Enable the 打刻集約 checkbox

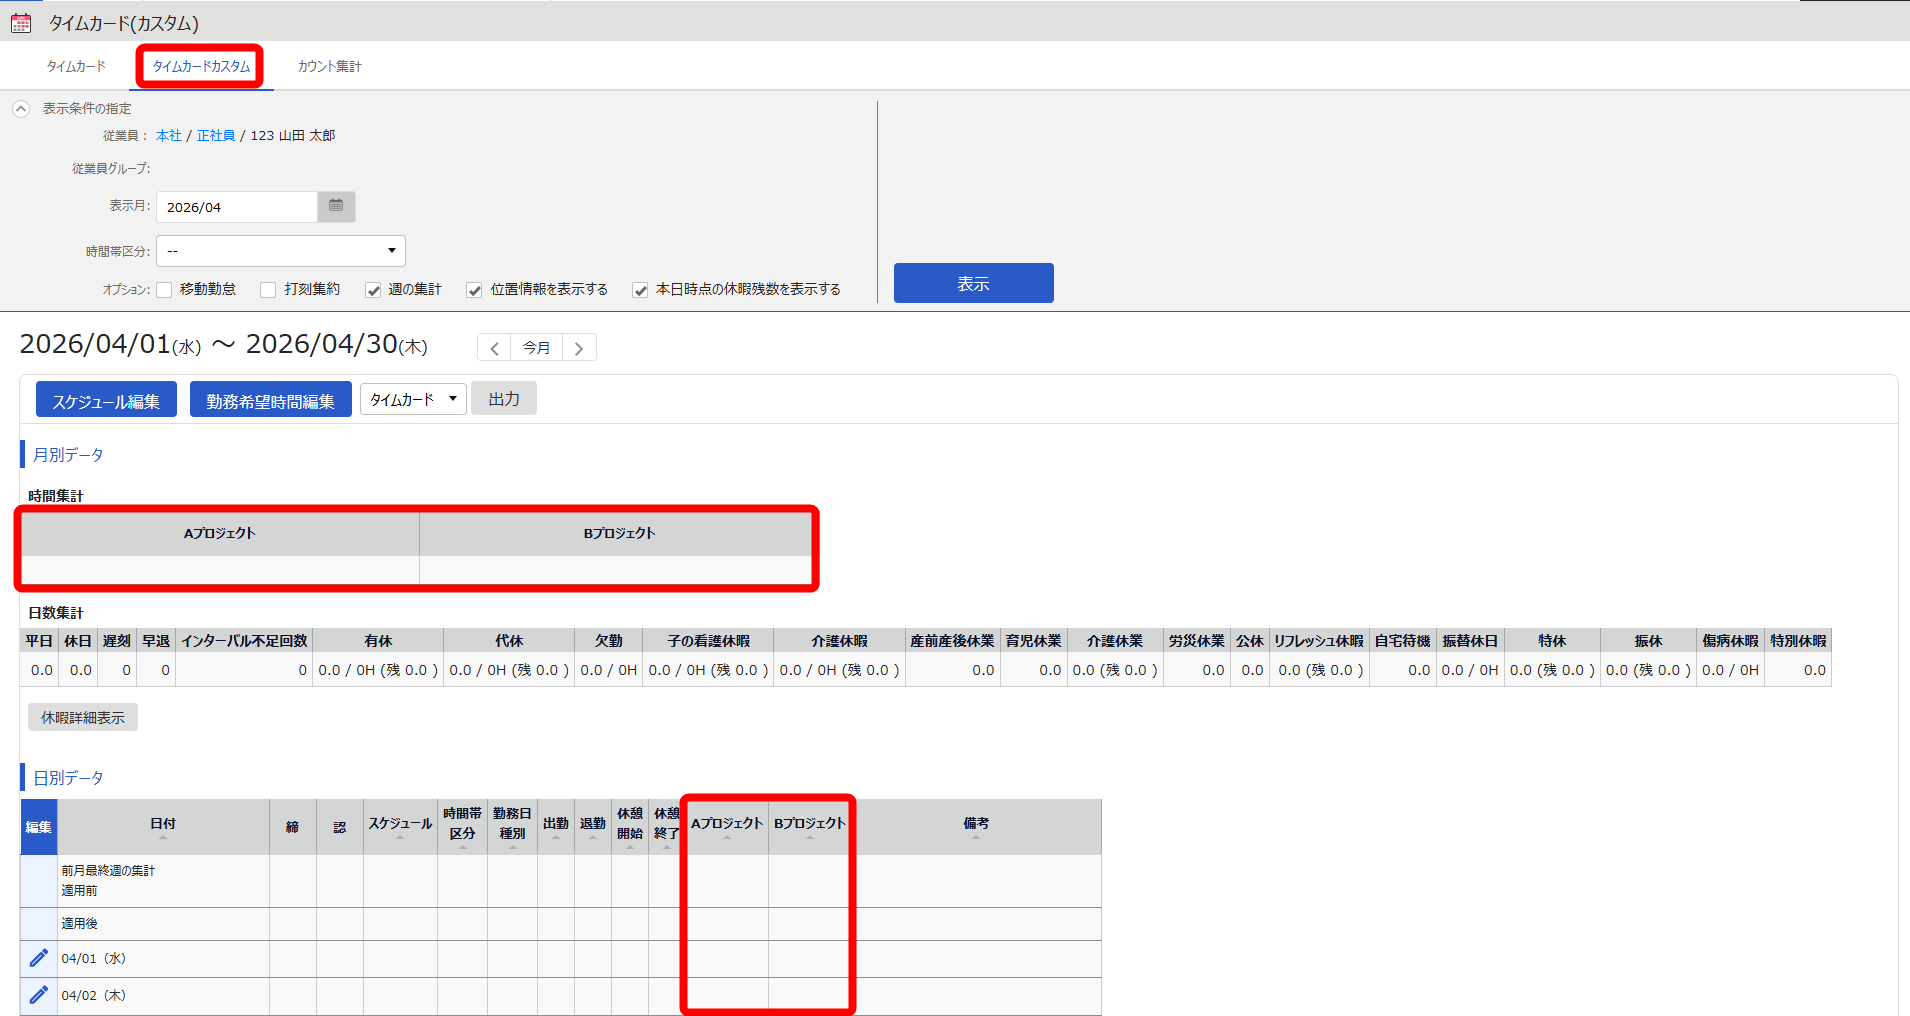pos(268,290)
